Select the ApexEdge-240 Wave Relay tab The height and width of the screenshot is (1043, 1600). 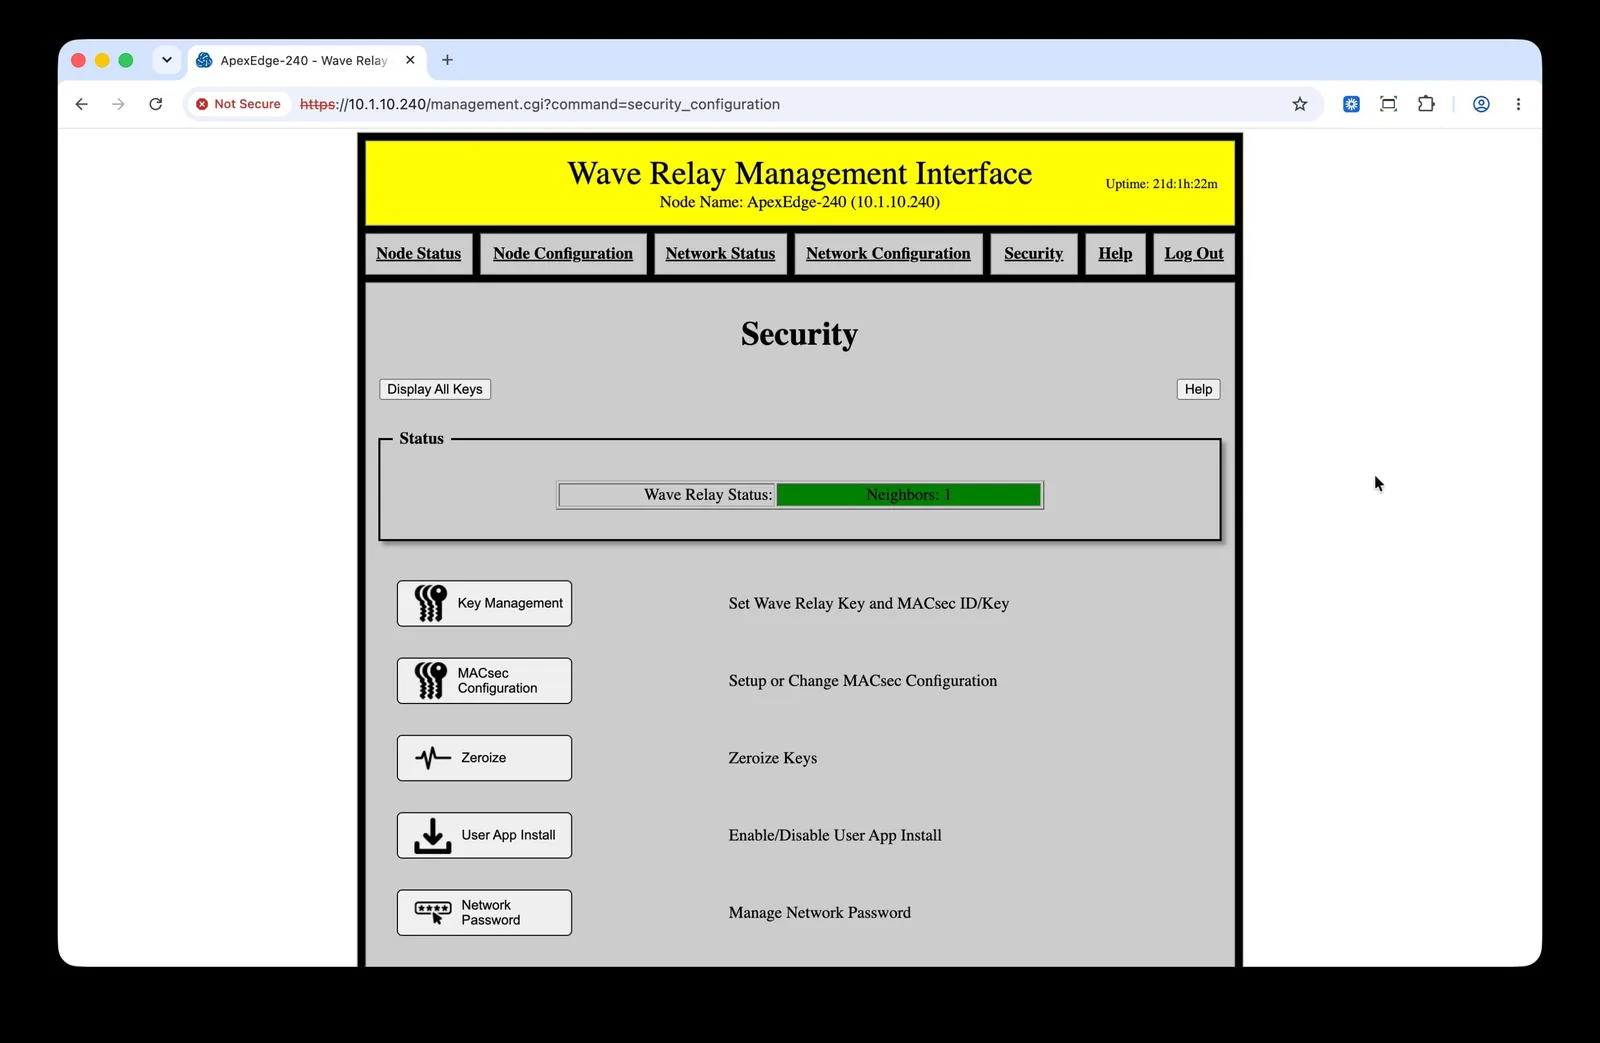pos(305,60)
